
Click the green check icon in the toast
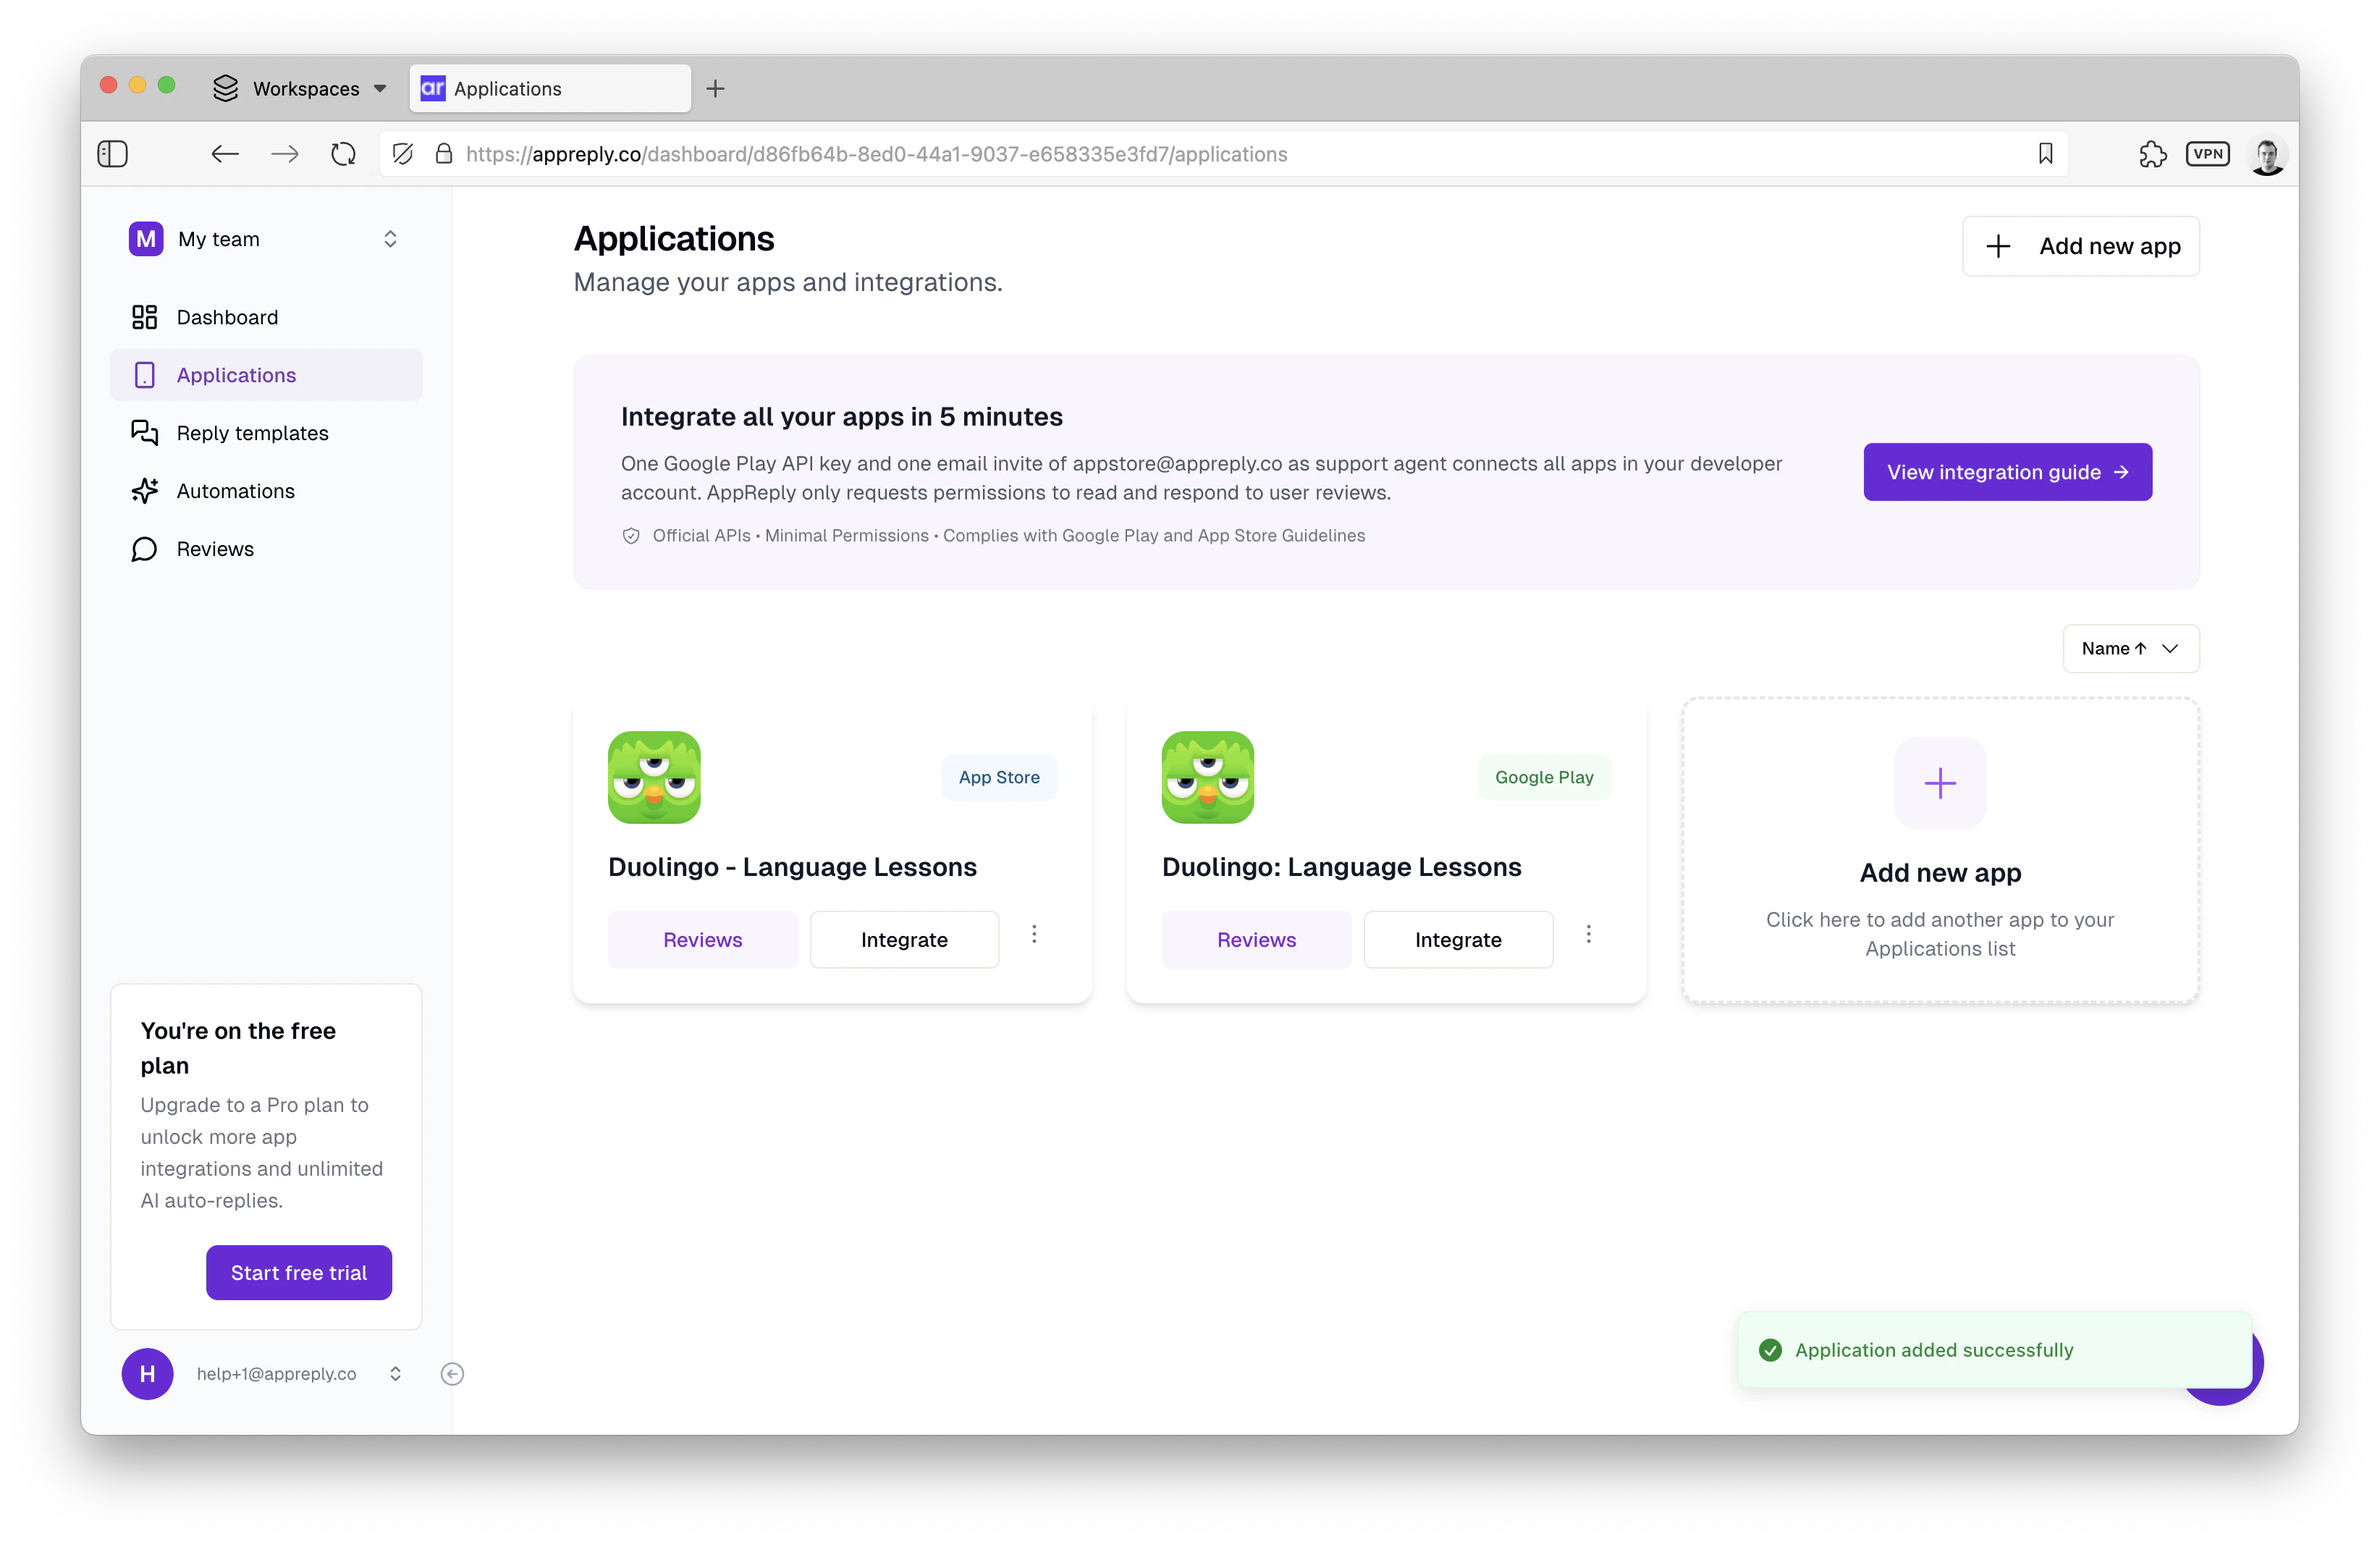tap(1770, 1350)
